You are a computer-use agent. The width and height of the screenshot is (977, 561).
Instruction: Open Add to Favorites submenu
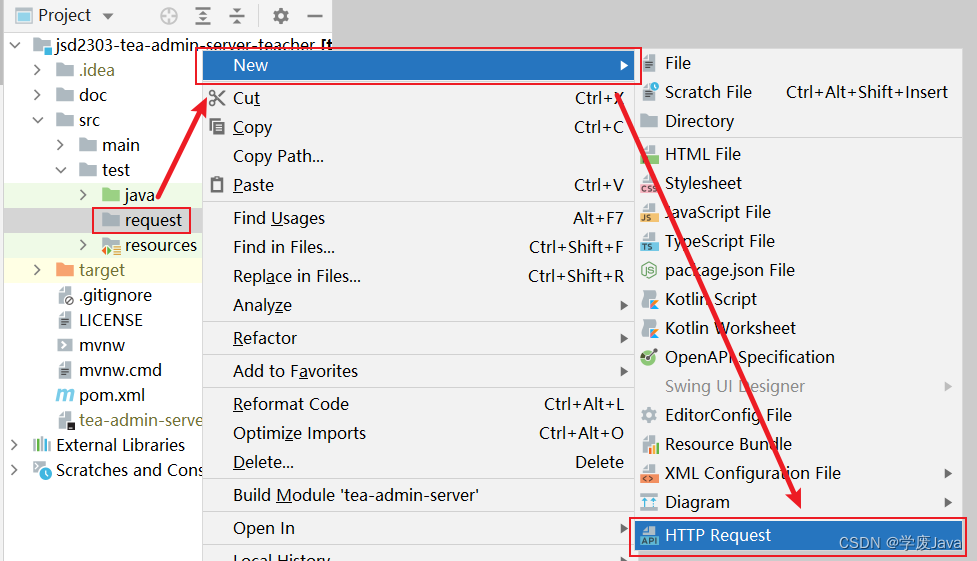(418, 372)
